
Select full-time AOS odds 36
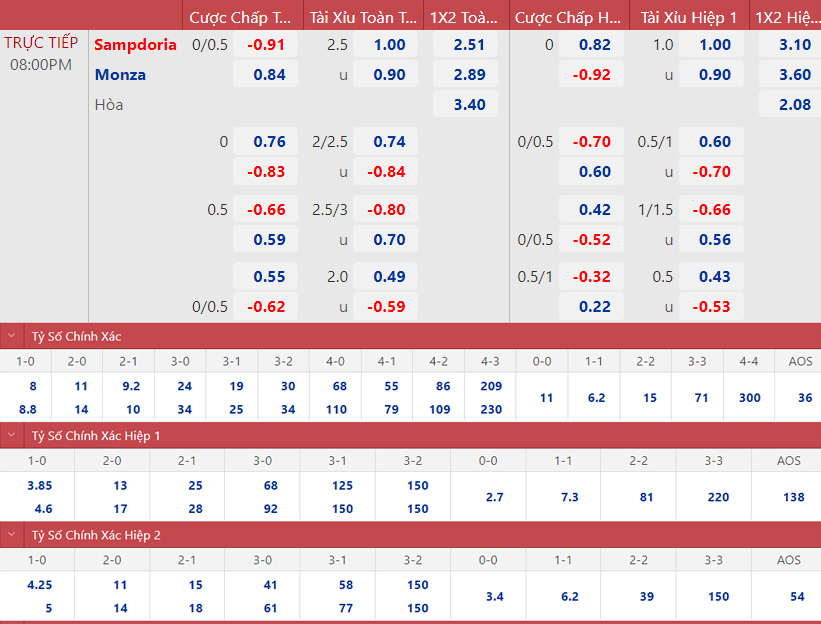click(800, 397)
